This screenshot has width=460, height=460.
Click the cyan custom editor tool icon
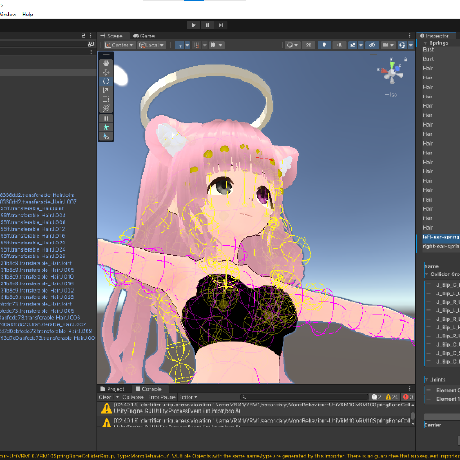106,127
